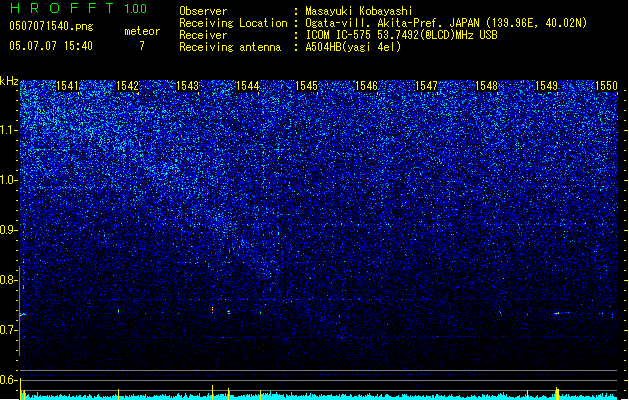The width and height of the screenshot is (629, 400).
Task: Click the 1543 time marker
Action: [x=187, y=86]
